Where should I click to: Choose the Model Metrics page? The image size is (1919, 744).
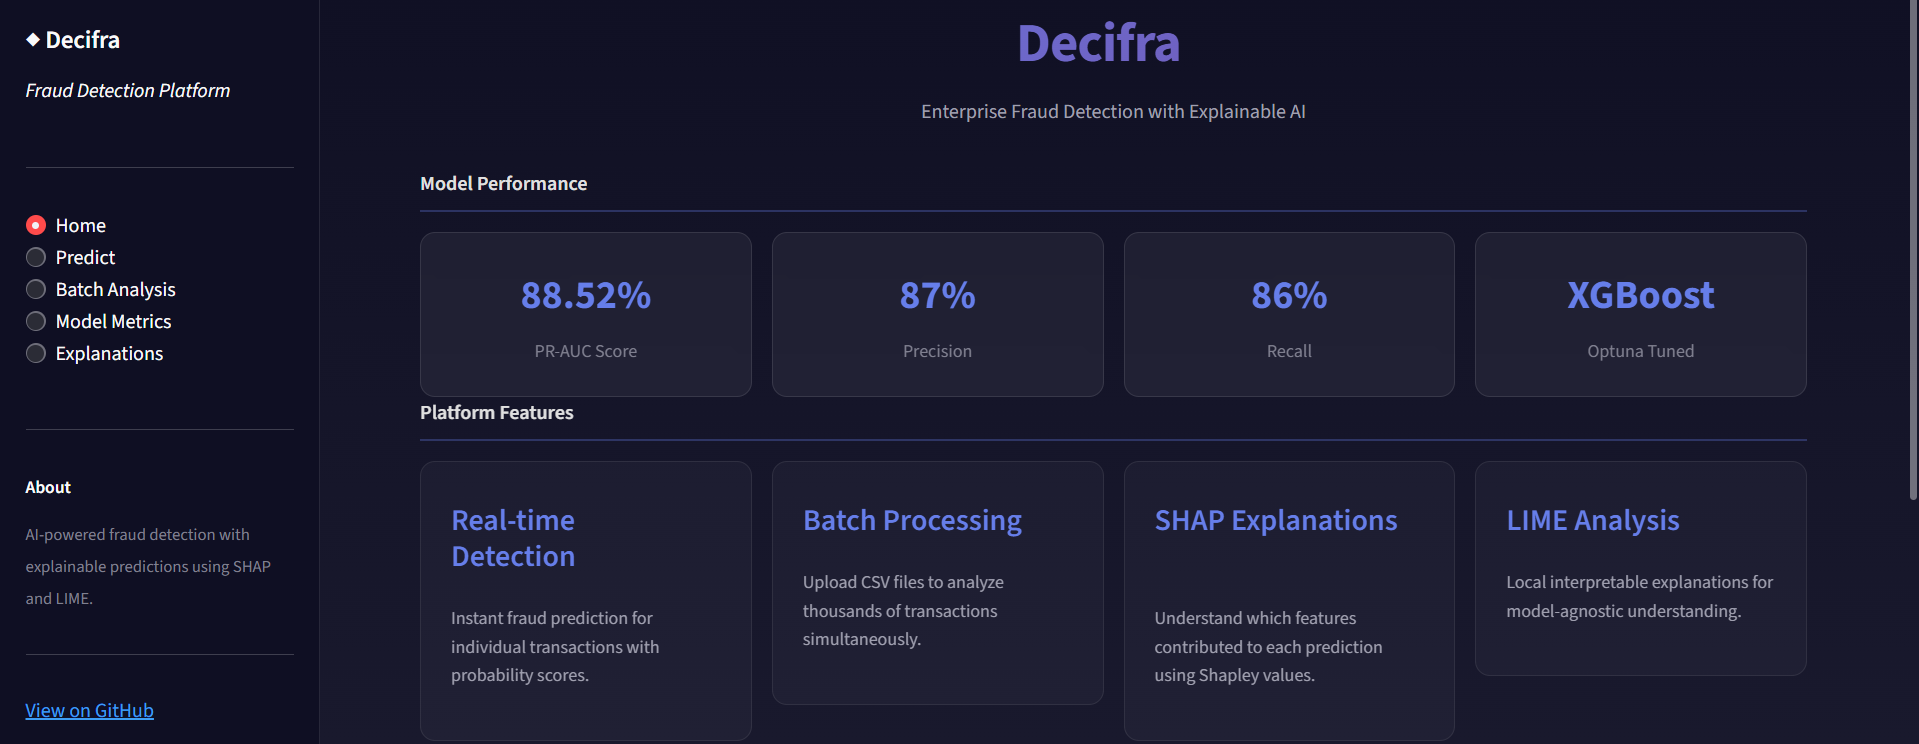36,321
